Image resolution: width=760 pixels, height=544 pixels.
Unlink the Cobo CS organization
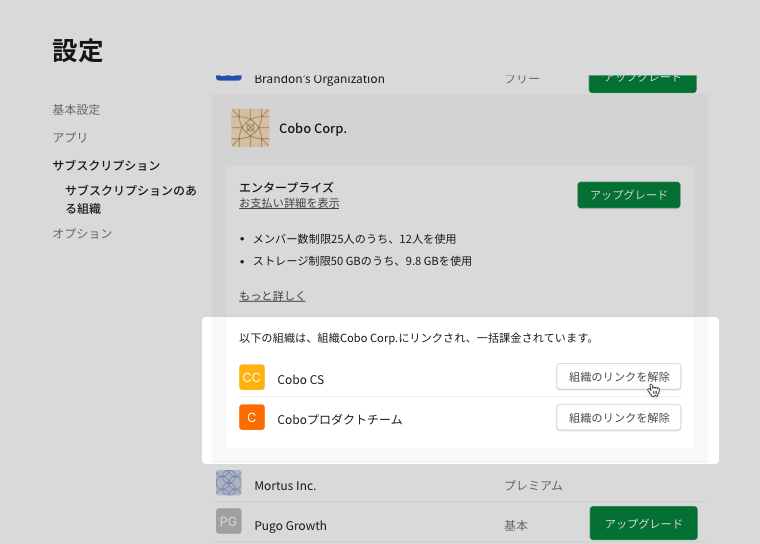point(618,377)
